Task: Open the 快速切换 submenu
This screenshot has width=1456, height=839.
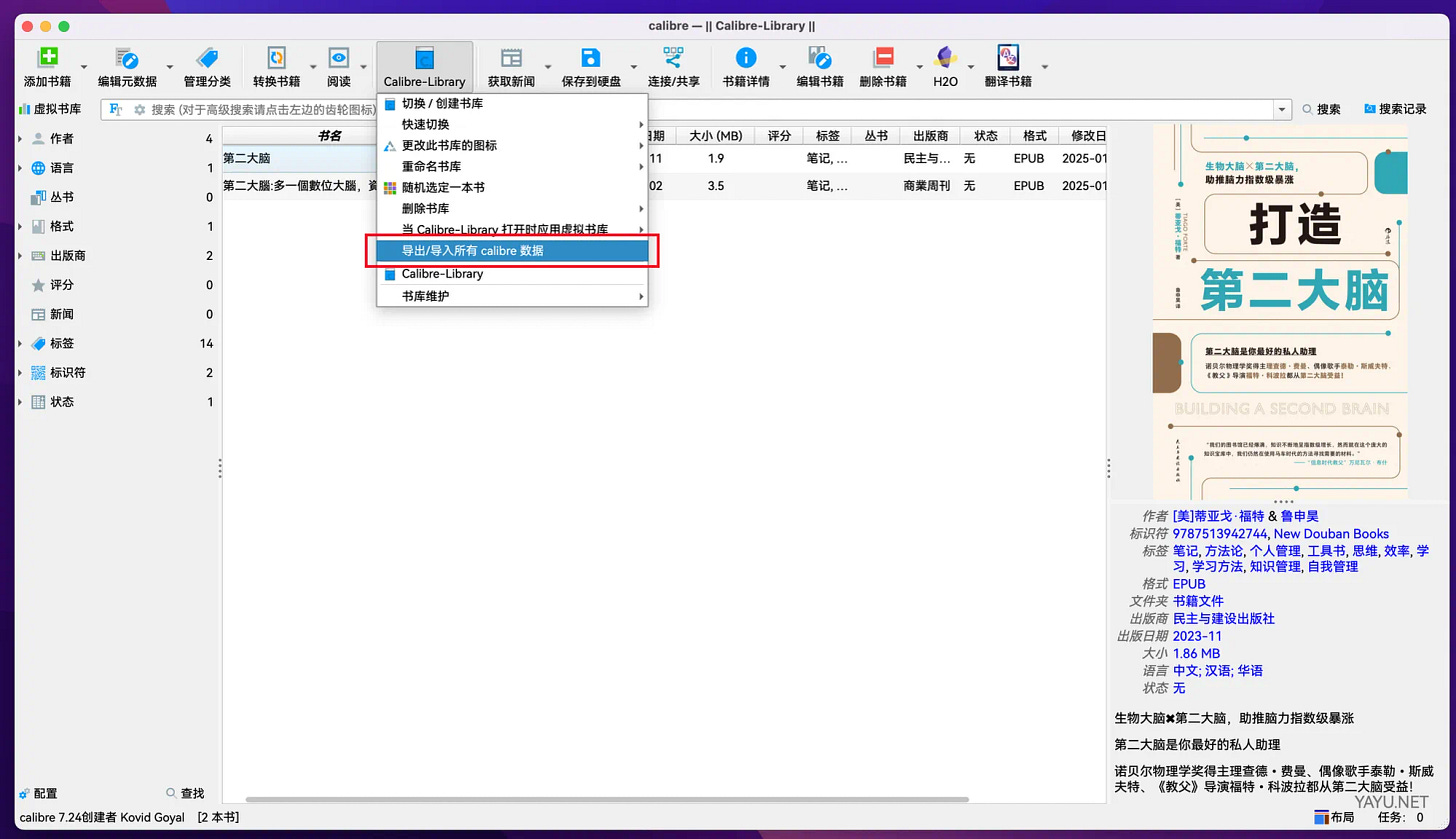Action: tap(512, 125)
